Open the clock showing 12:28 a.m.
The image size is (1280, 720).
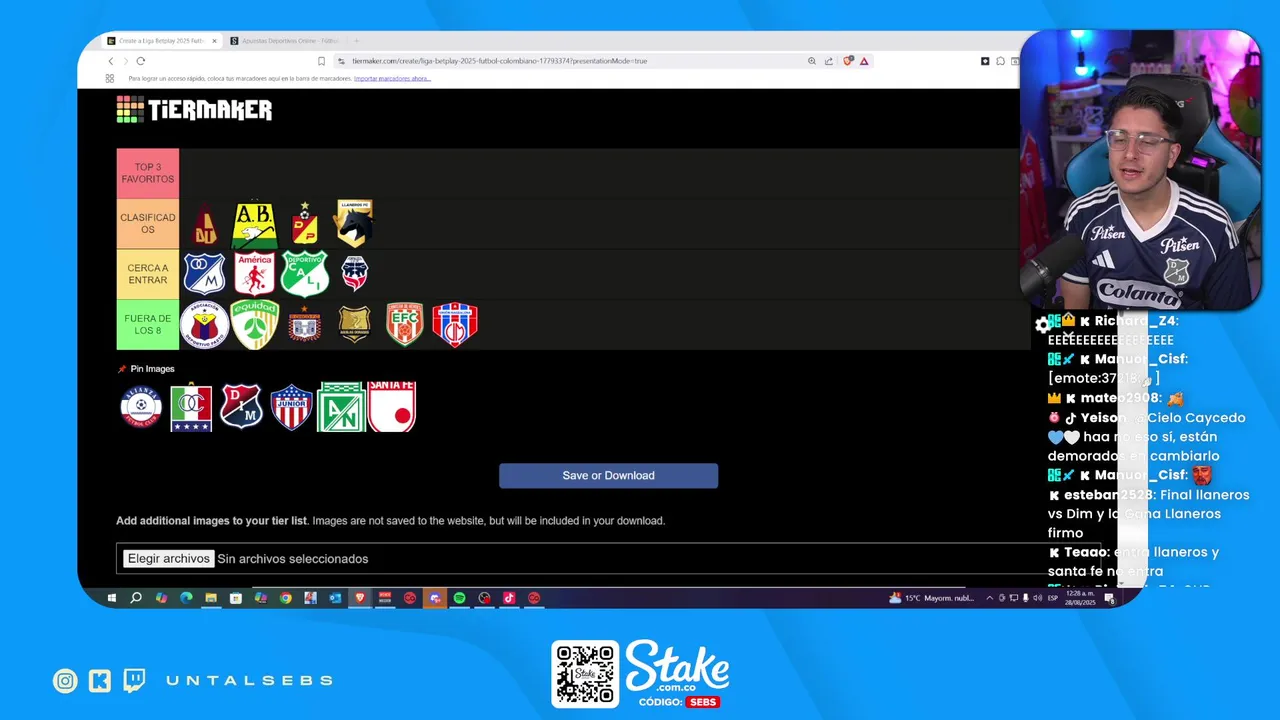point(1081,598)
